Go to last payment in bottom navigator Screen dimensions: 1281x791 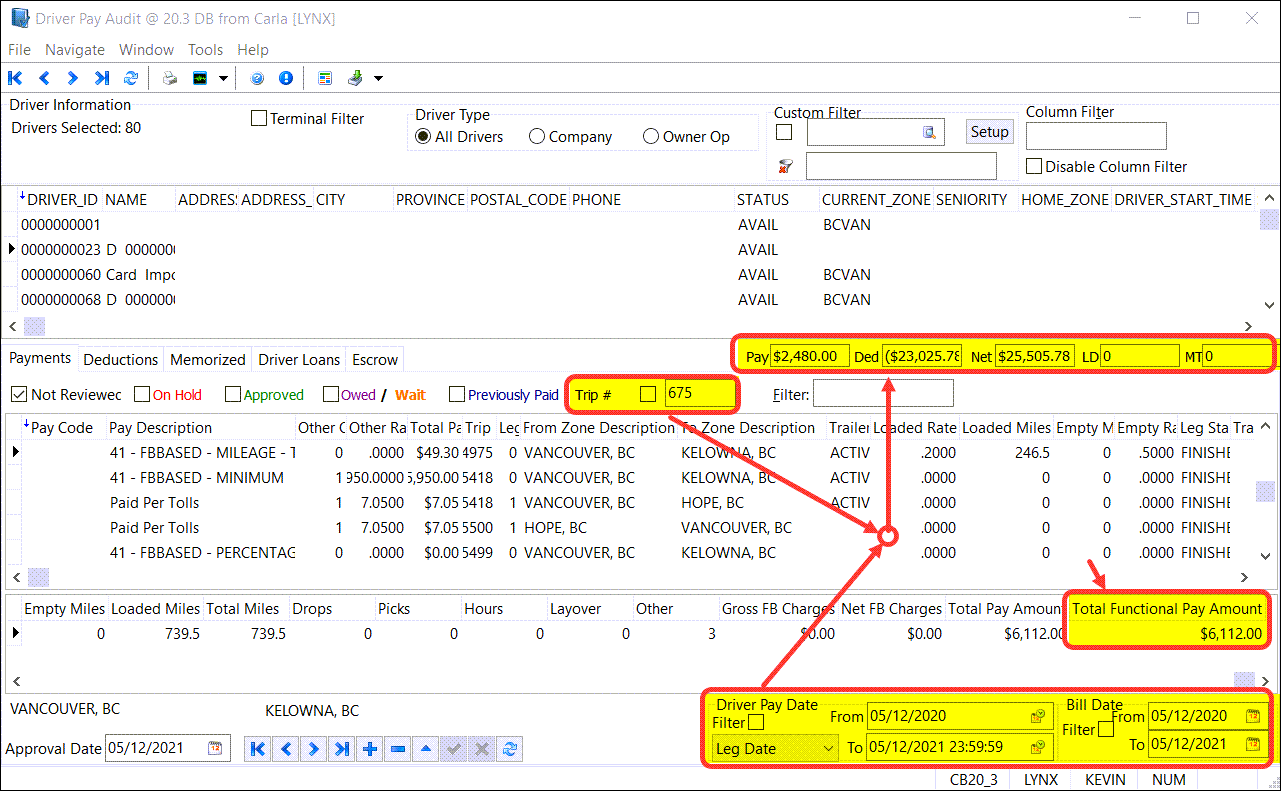[x=342, y=748]
